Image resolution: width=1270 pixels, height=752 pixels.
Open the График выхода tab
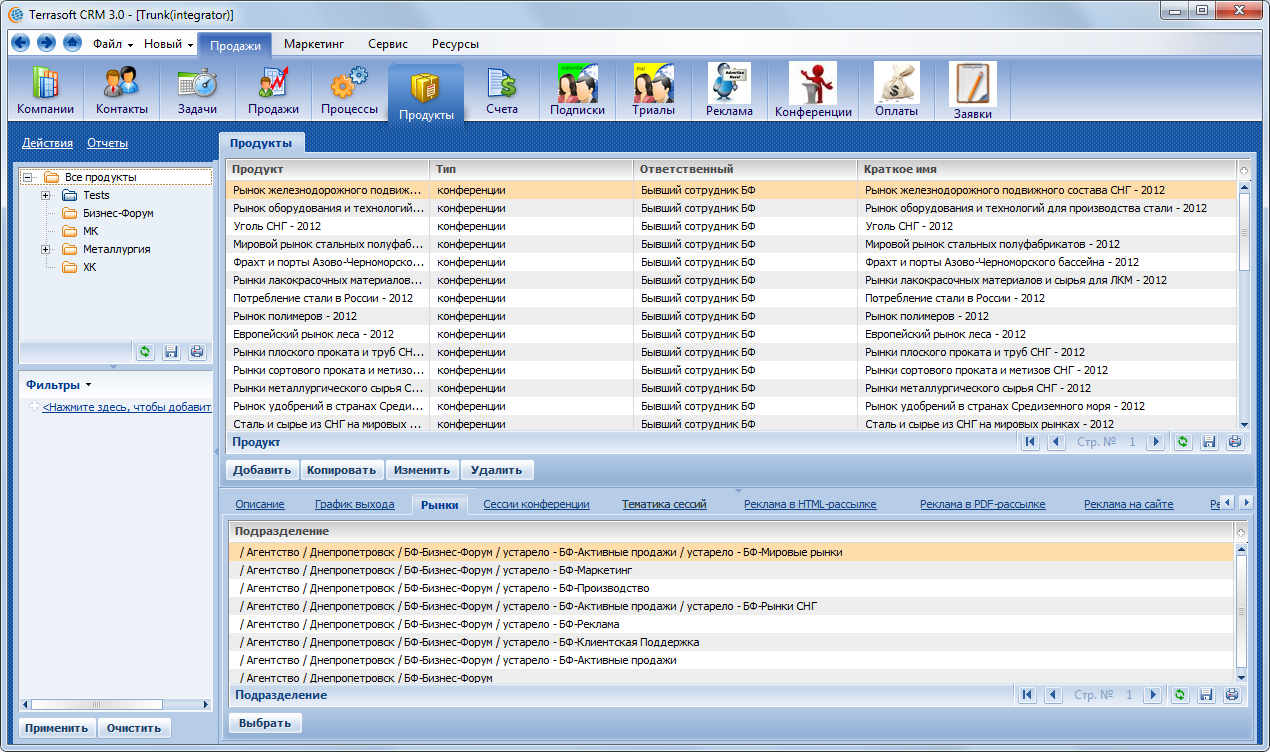point(355,504)
